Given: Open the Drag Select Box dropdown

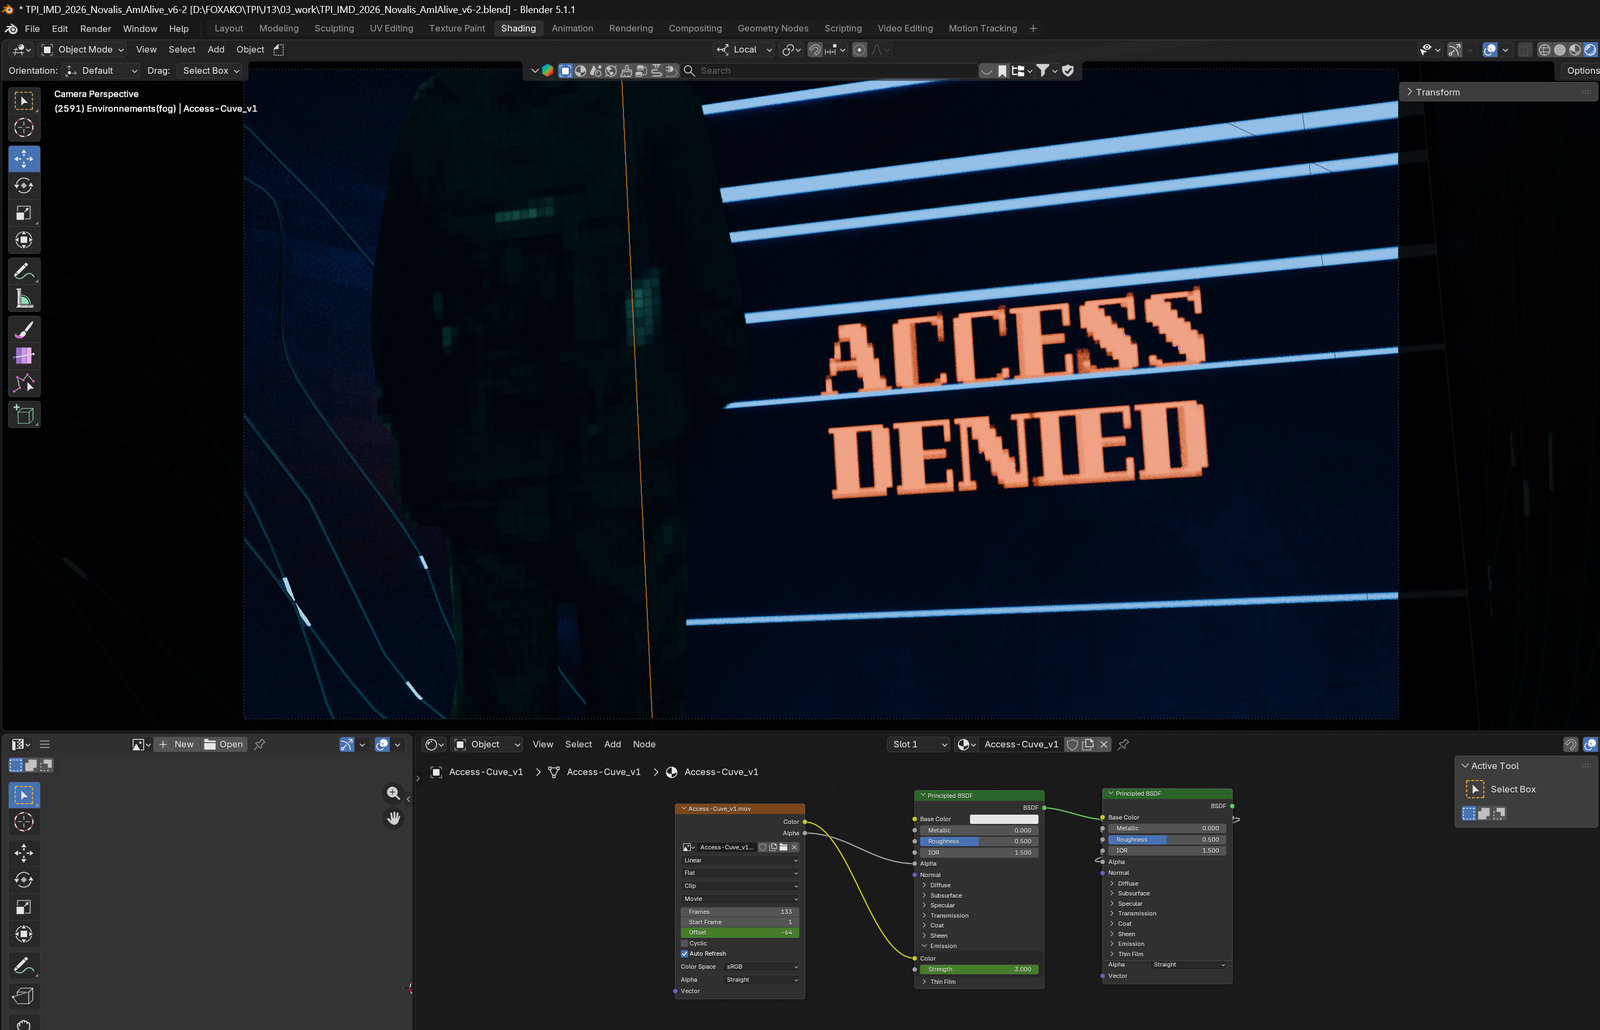Looking at the screenshot, I should pyautogui.click(x=211, y=71).
